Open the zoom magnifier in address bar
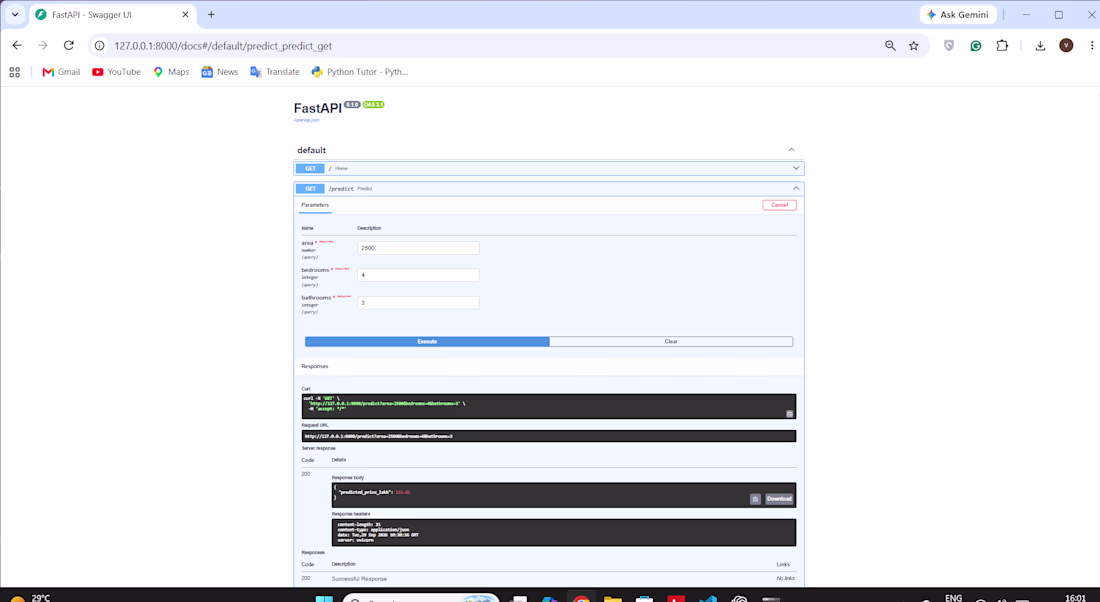 pos(890,46)
